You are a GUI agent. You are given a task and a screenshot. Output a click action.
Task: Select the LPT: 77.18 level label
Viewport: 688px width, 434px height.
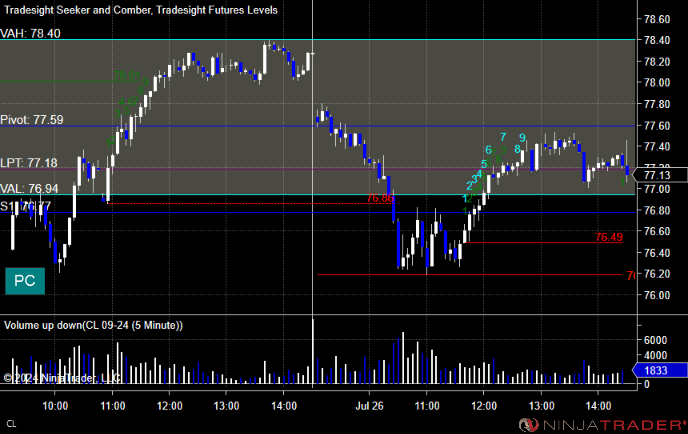(29, 163)
